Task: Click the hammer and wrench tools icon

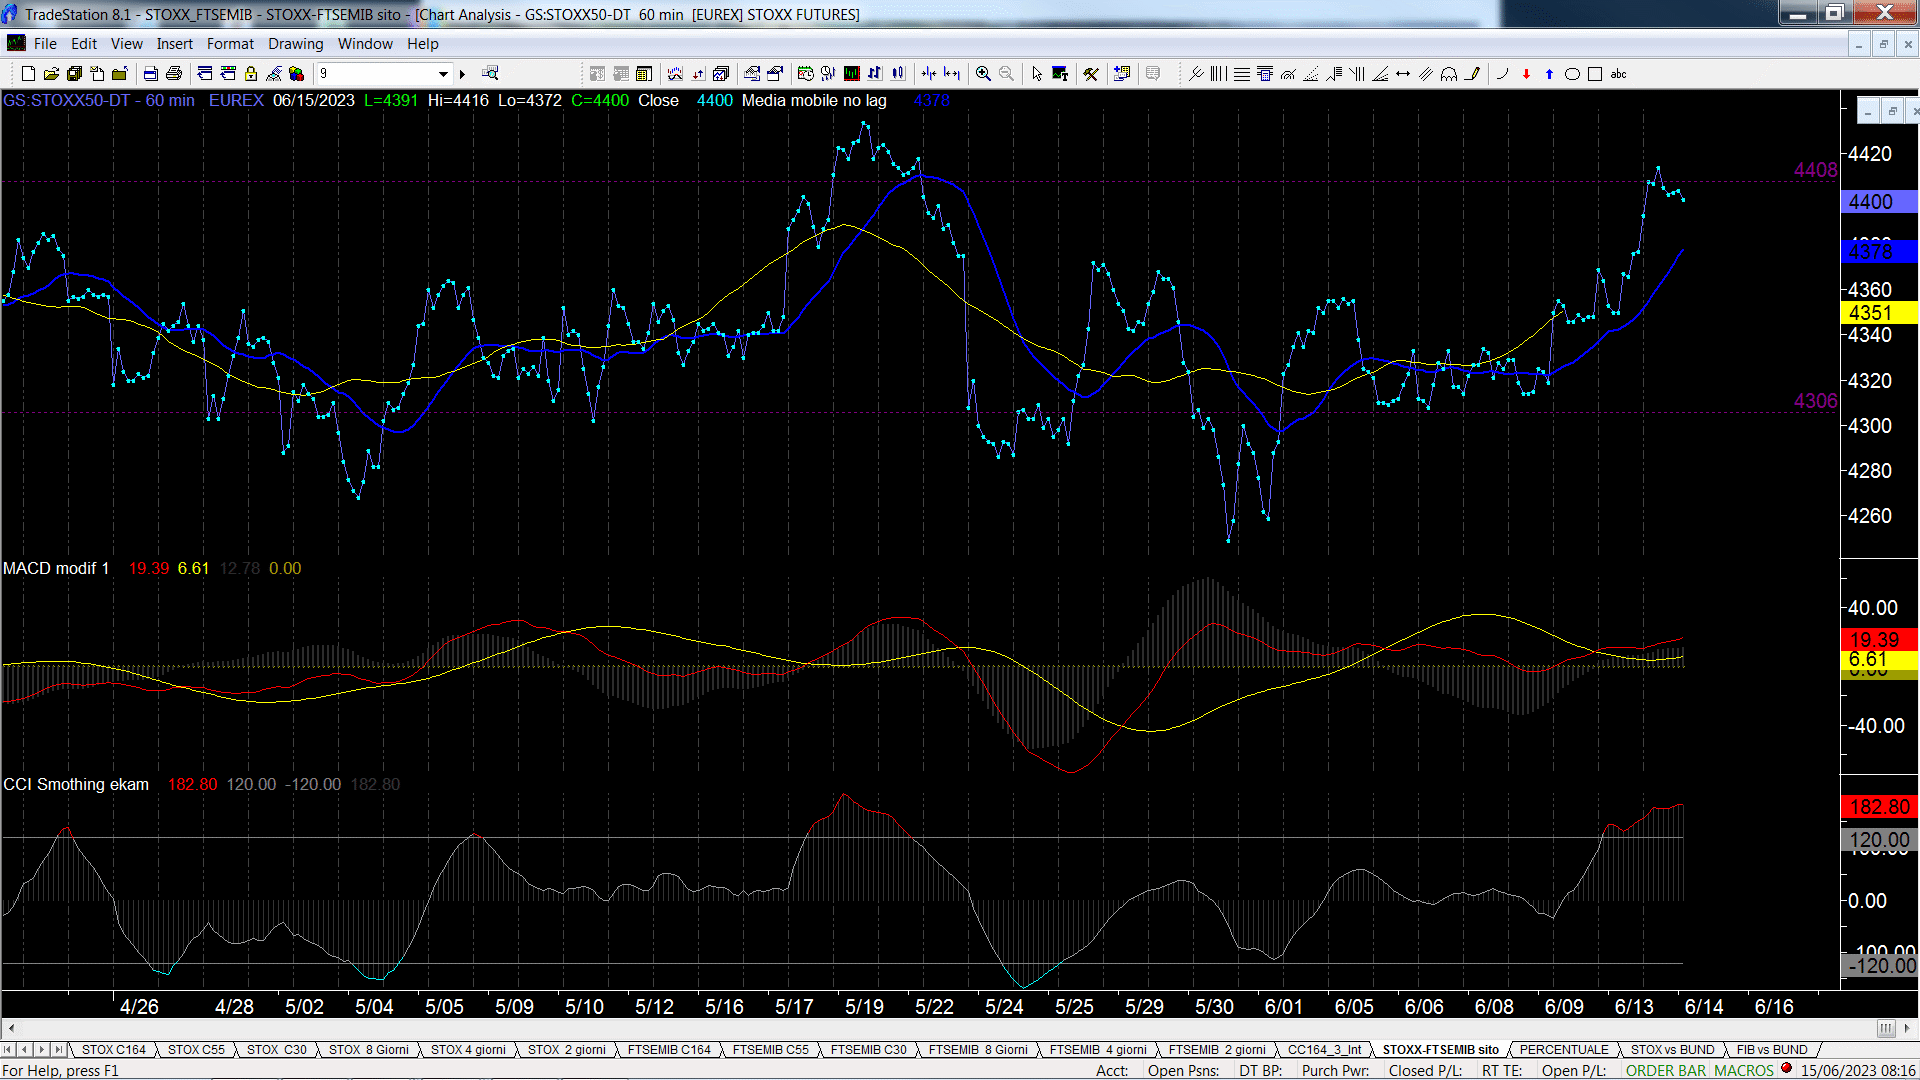Action: click(1091, 74)
